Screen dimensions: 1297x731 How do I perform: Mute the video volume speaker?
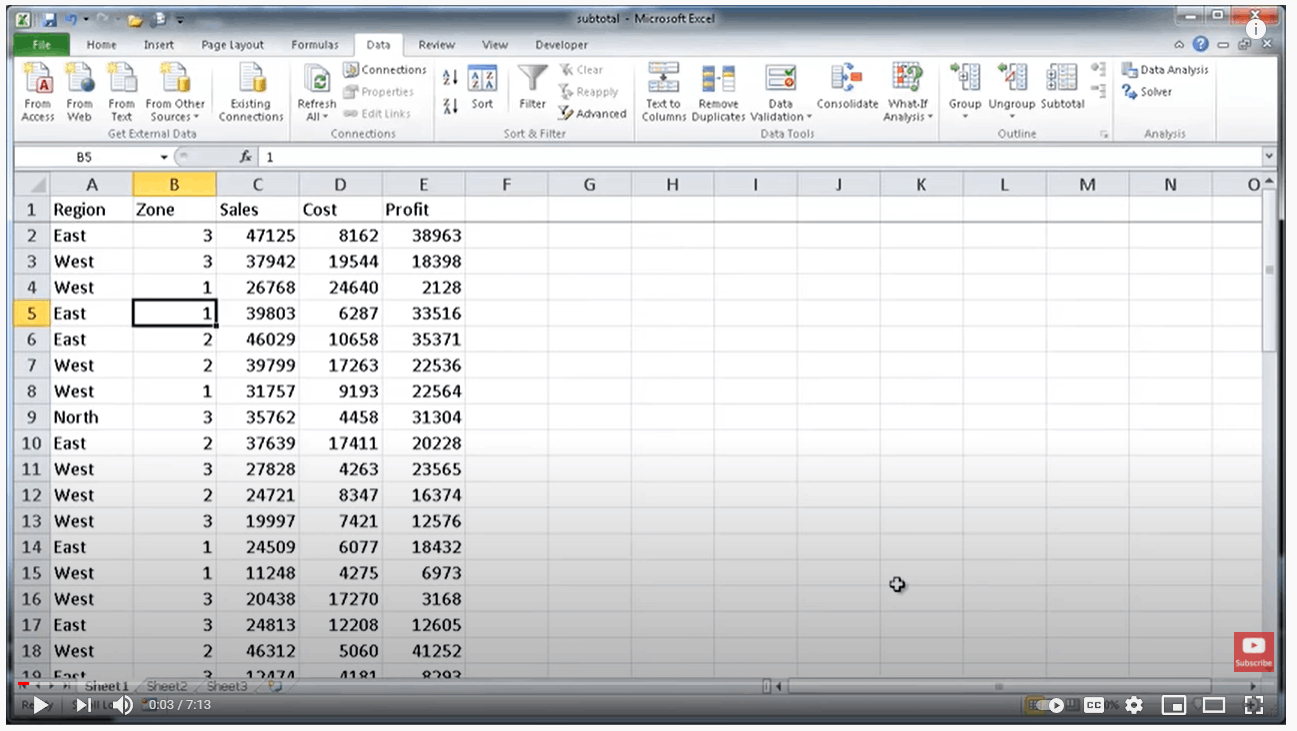(x=122, y=705)
